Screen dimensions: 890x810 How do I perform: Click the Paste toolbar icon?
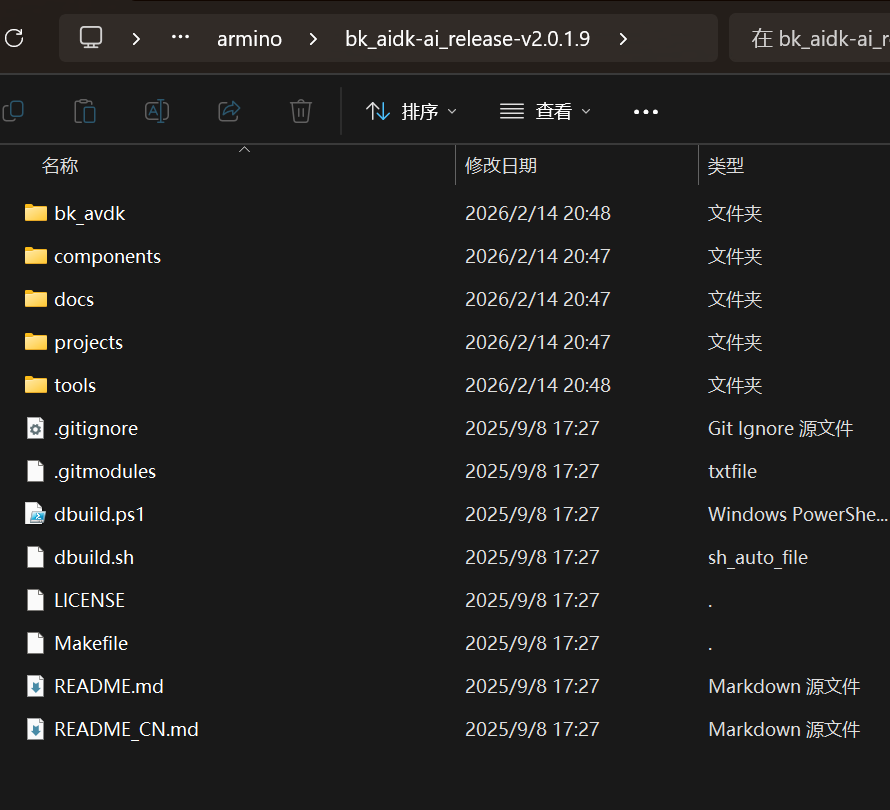[x=85, y=111]
